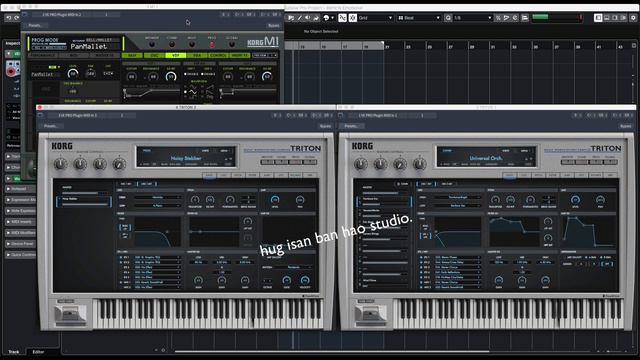Click the joystick on left Triton keyboard
Screen dimensions: 640x360
pos(70,314)
